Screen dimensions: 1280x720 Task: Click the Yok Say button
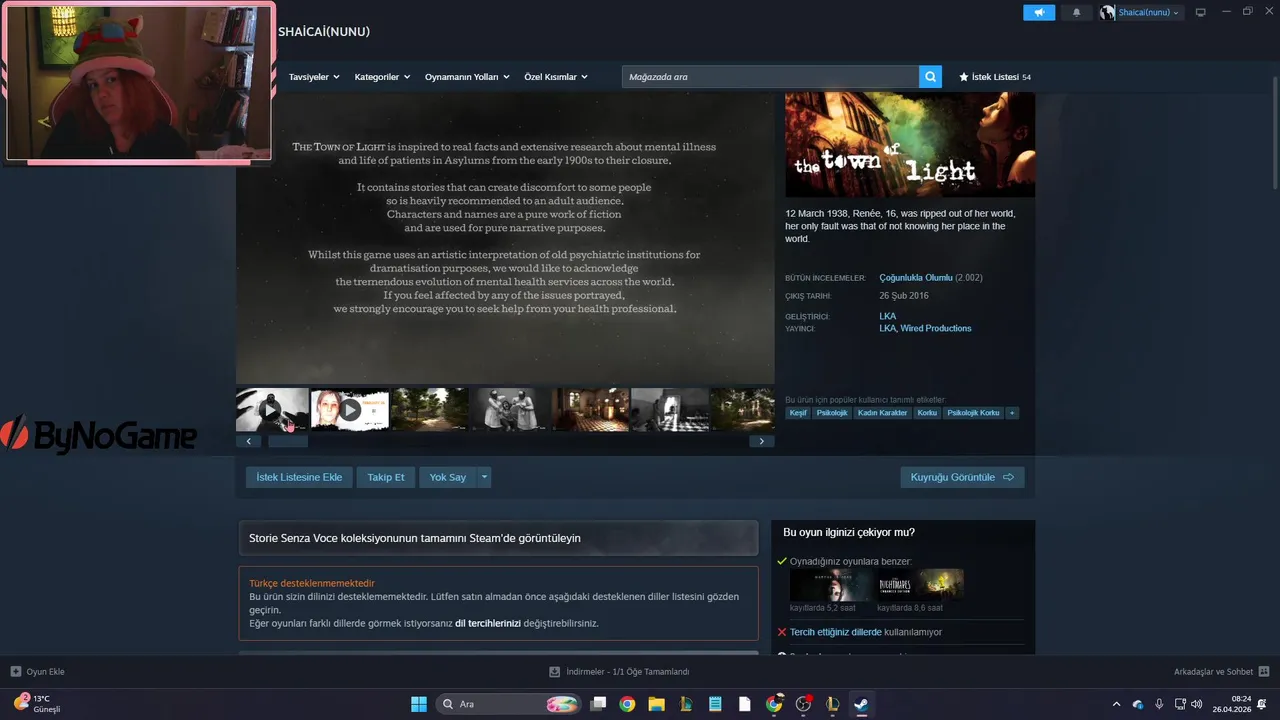[x=448, y=477]
